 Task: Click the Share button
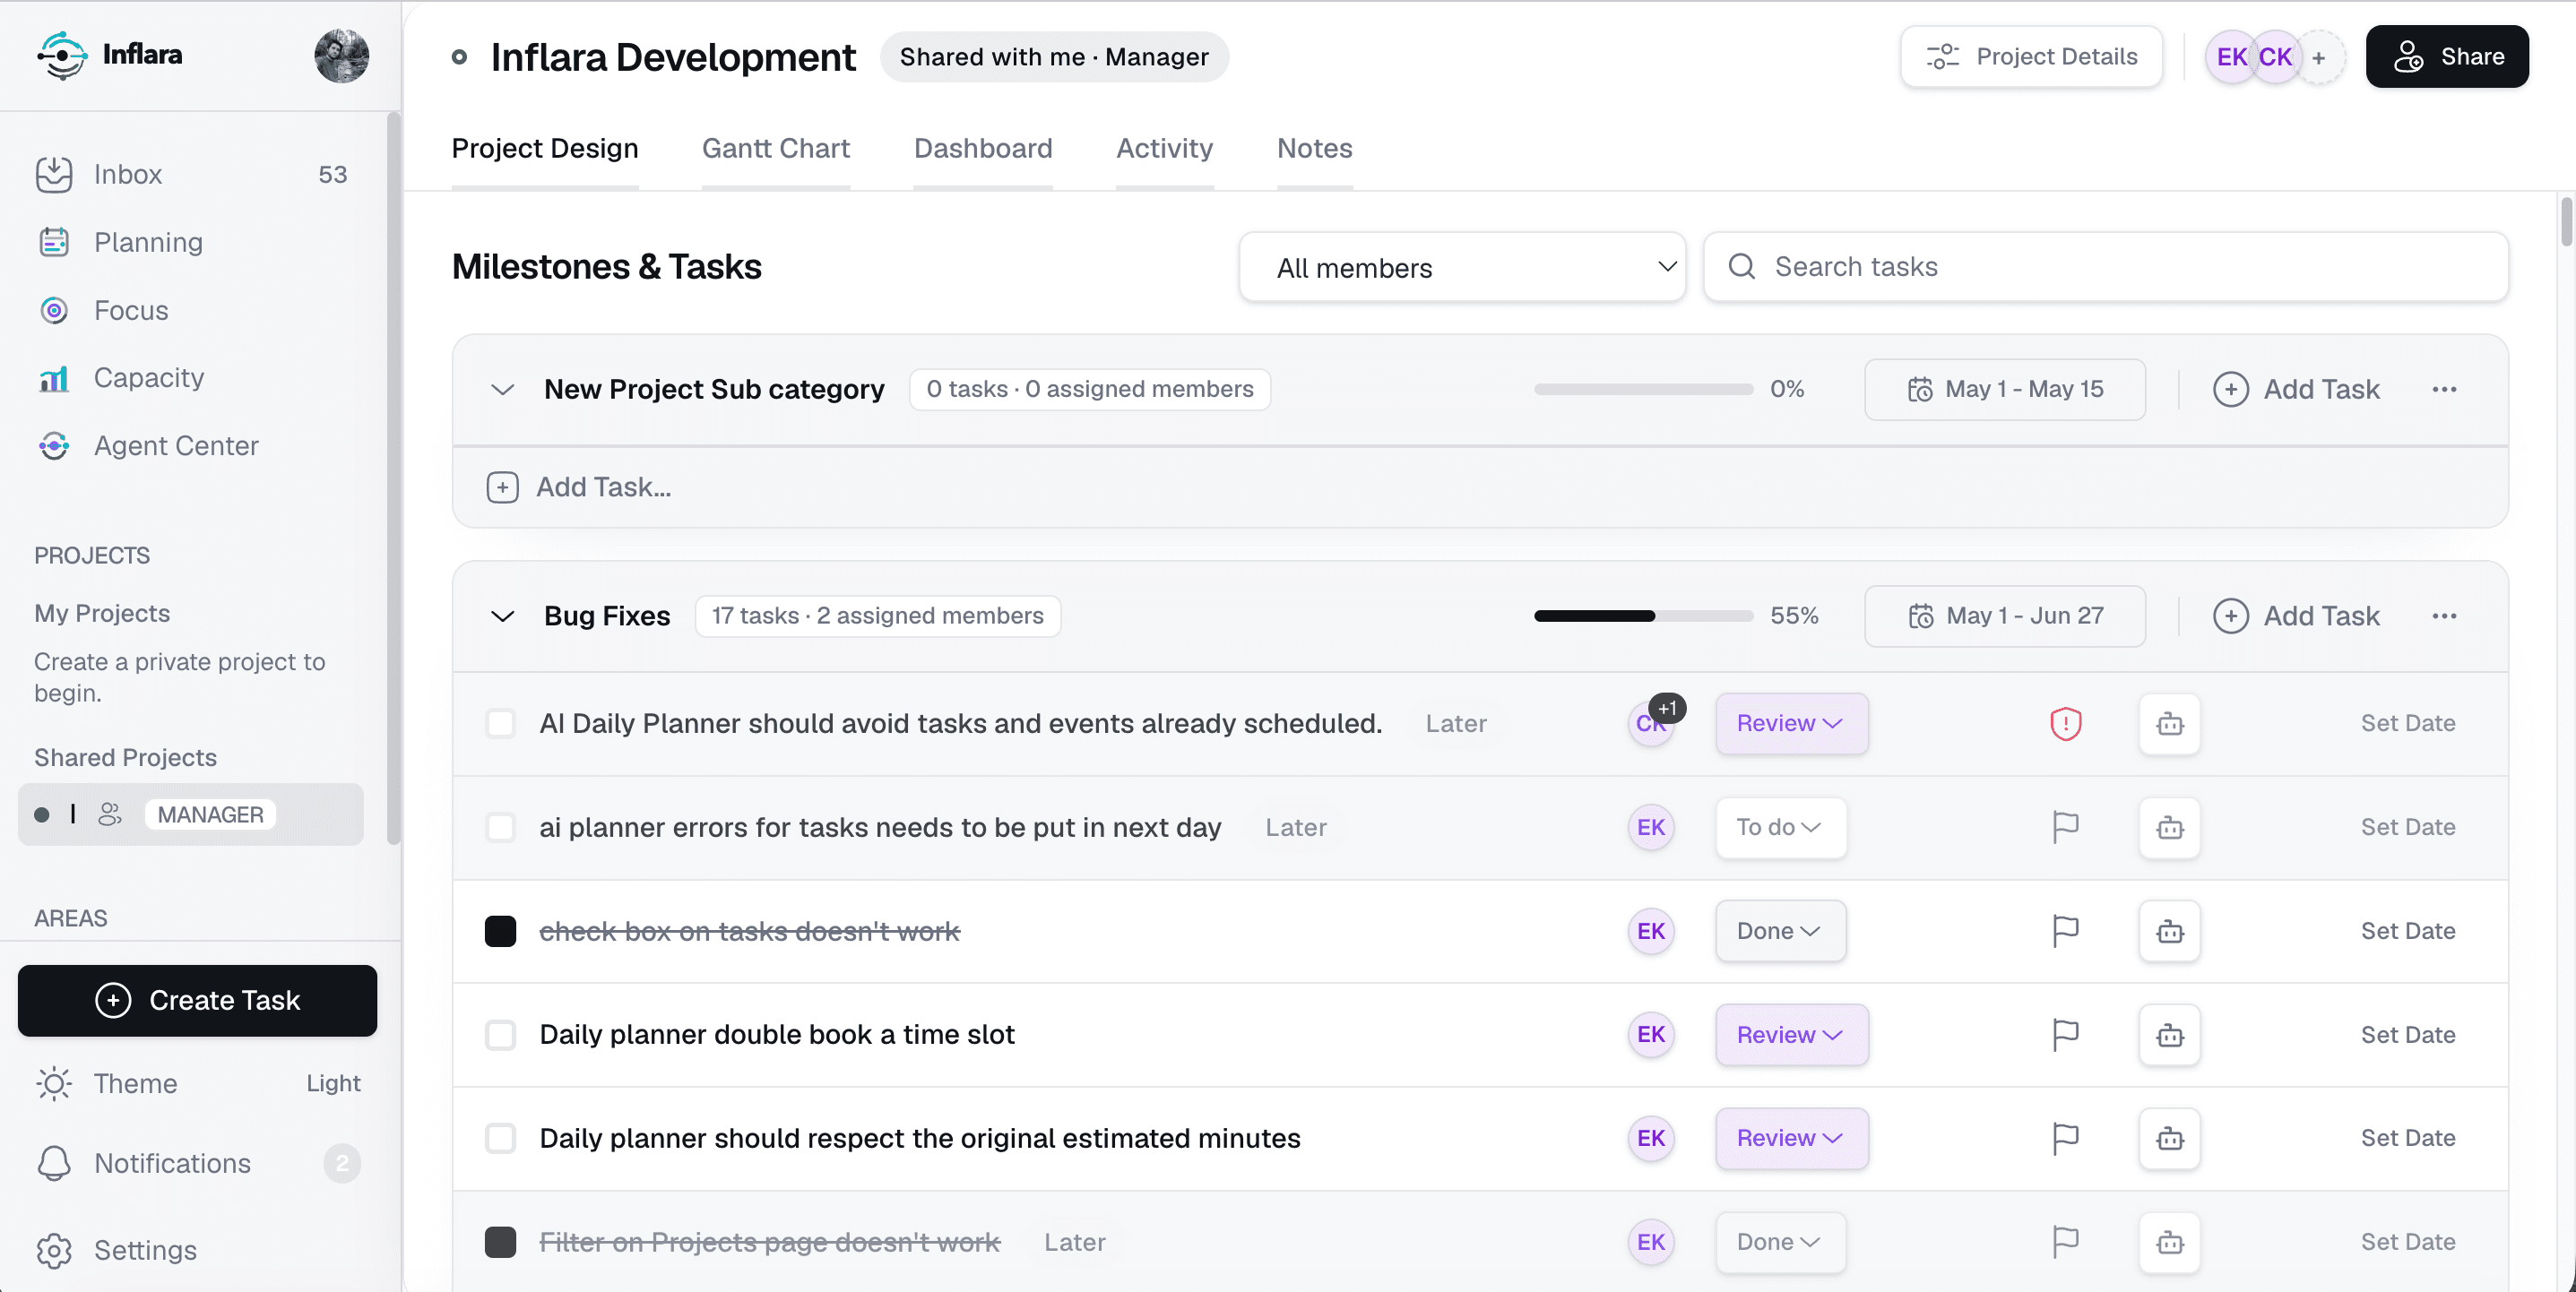pyautogui.click(x=2446, y=57)
